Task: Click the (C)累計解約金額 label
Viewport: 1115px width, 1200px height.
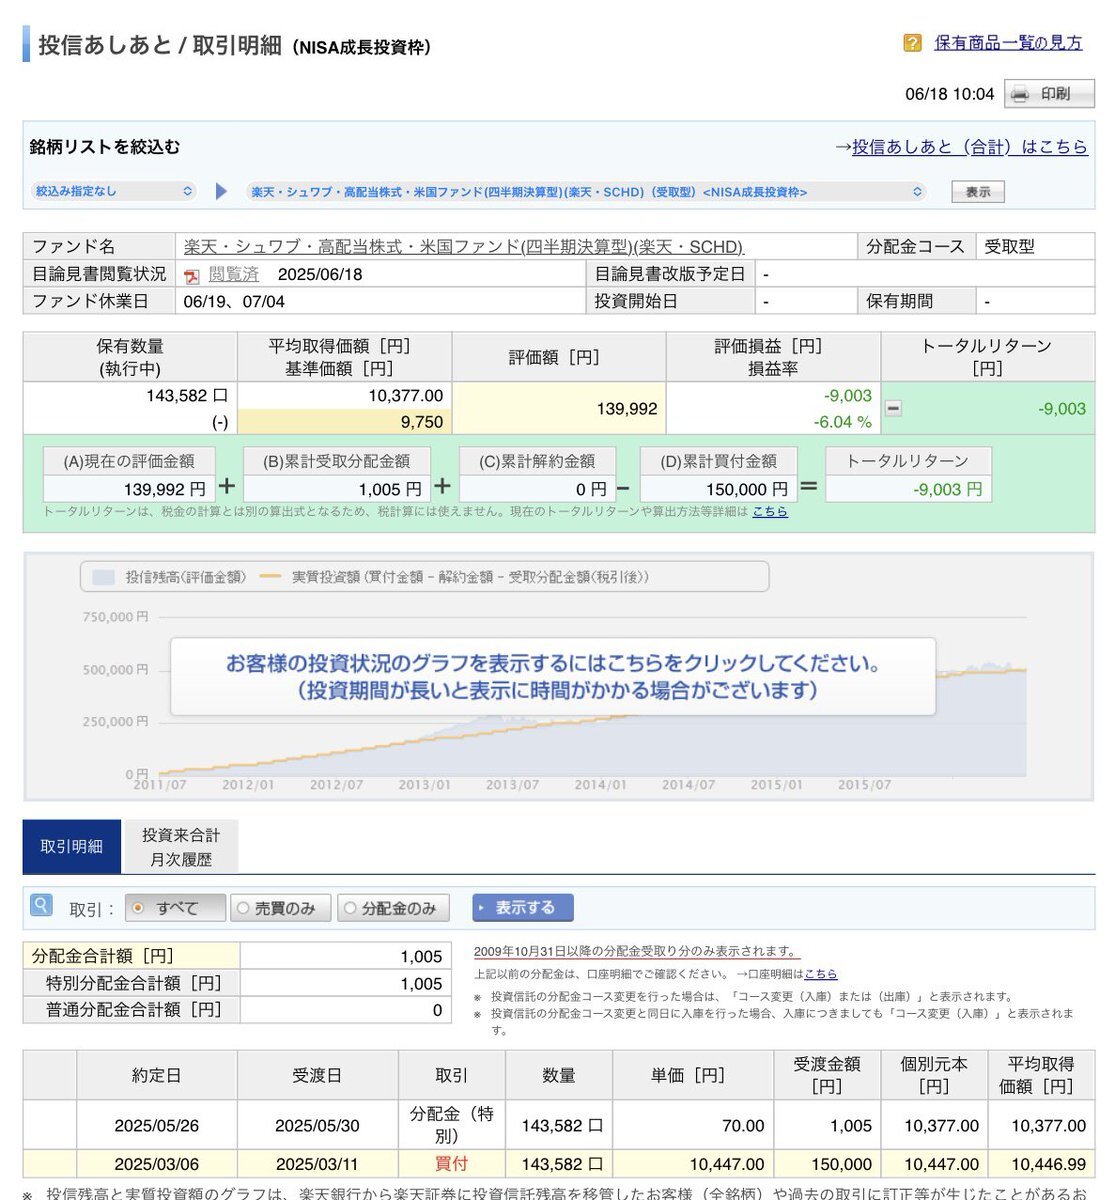Action: pyautogui.click(x=536, y=461)
